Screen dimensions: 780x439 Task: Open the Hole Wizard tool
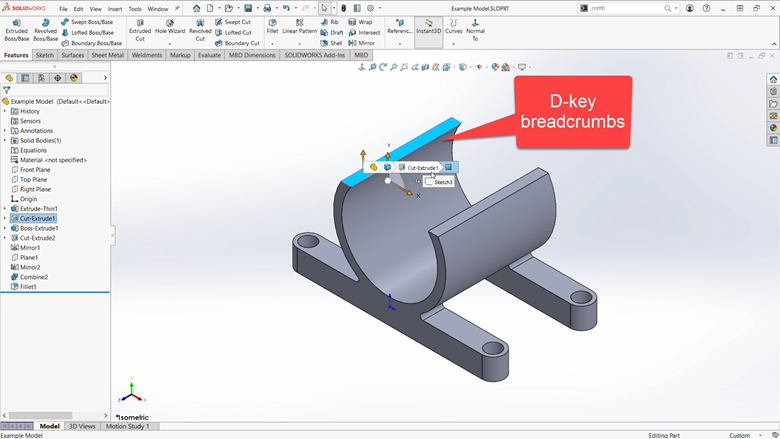(x=170, y=27)
